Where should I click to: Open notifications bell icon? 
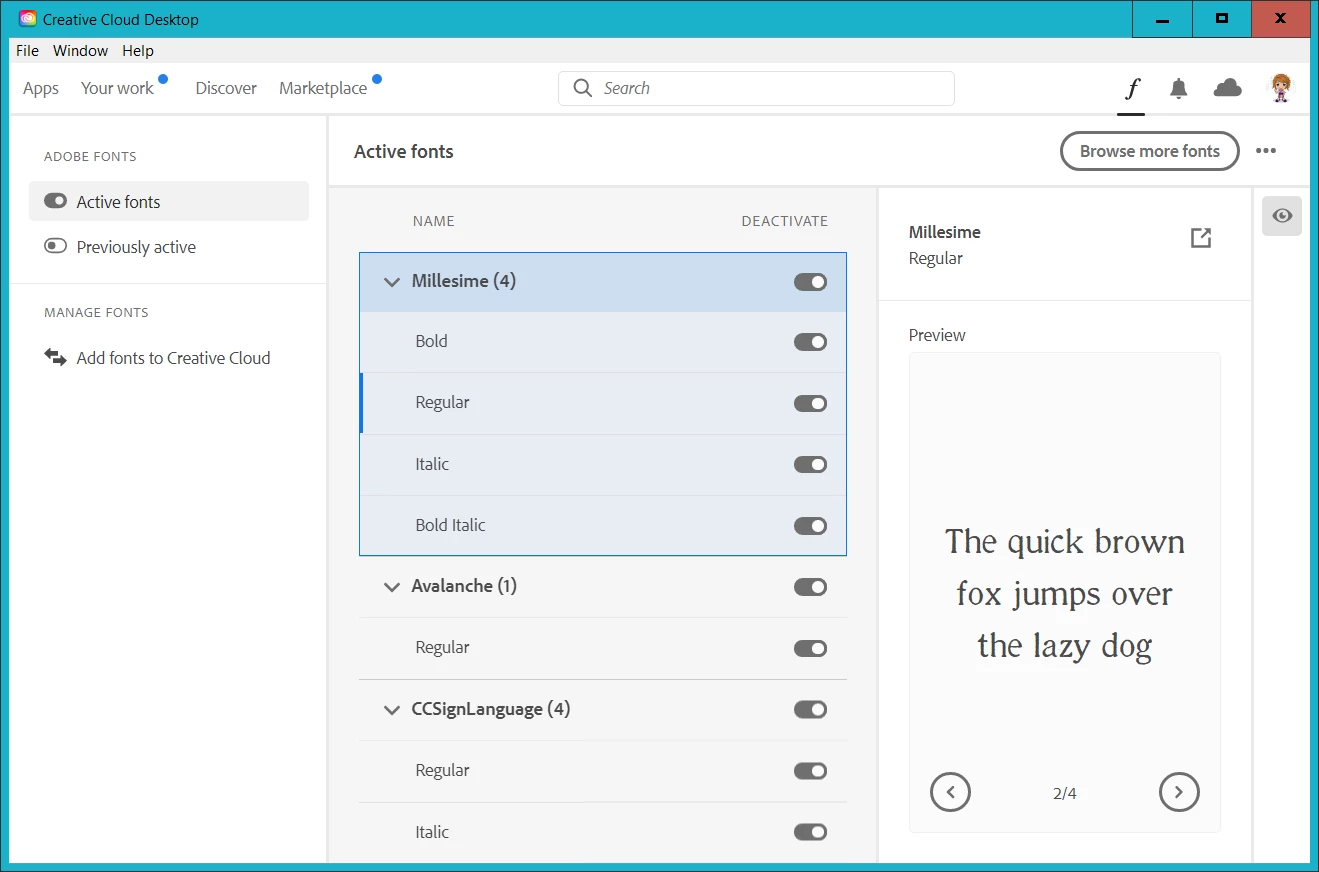tap(1179, 89)
